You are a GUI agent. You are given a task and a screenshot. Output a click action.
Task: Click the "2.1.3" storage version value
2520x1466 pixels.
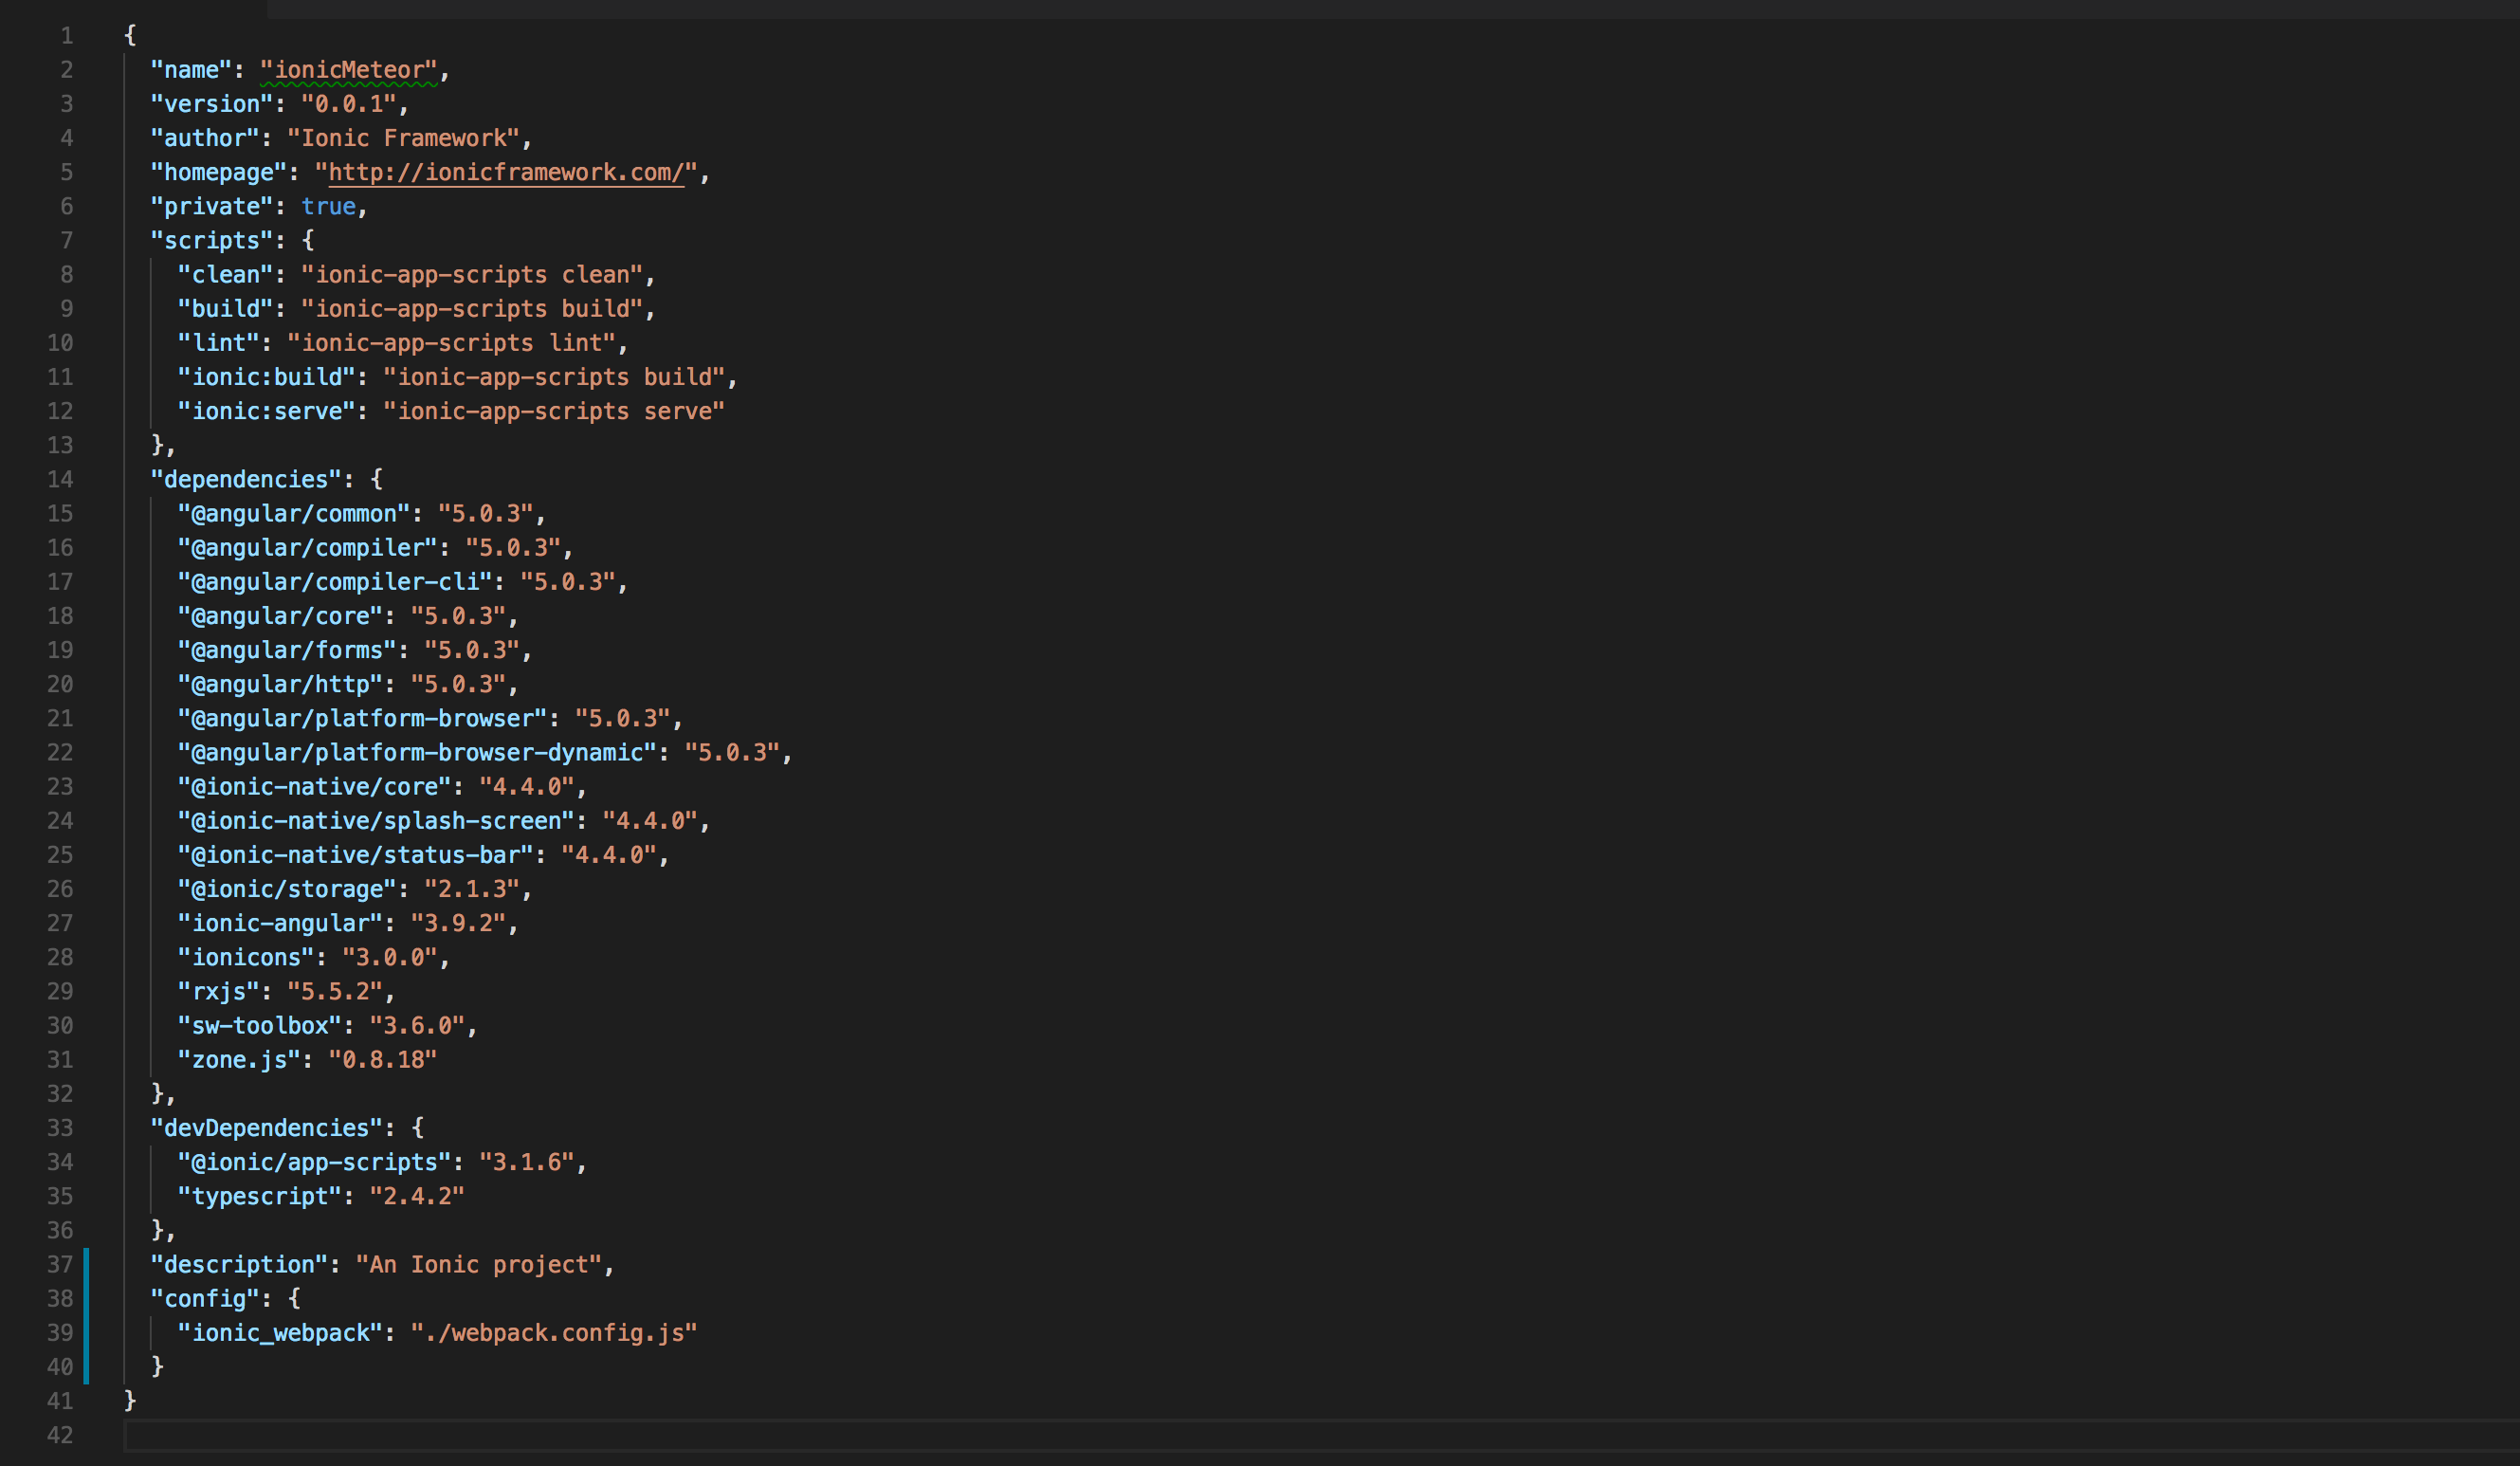point(472,889)
